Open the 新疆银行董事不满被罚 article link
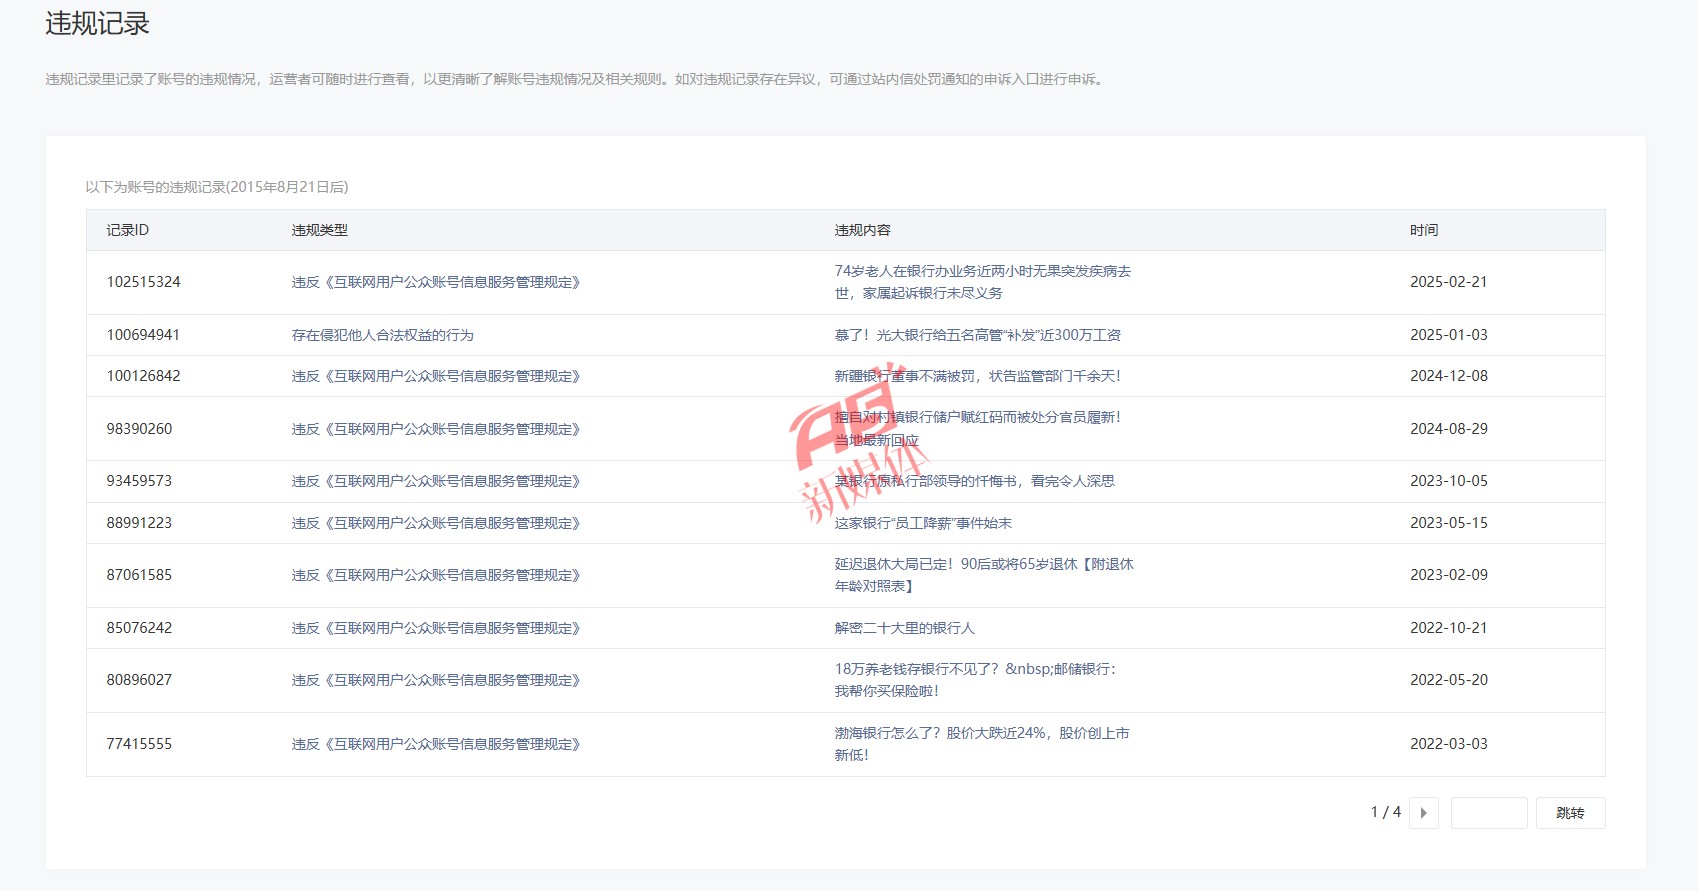Viewport: 1698px width, 891px height. pos(977,376)
